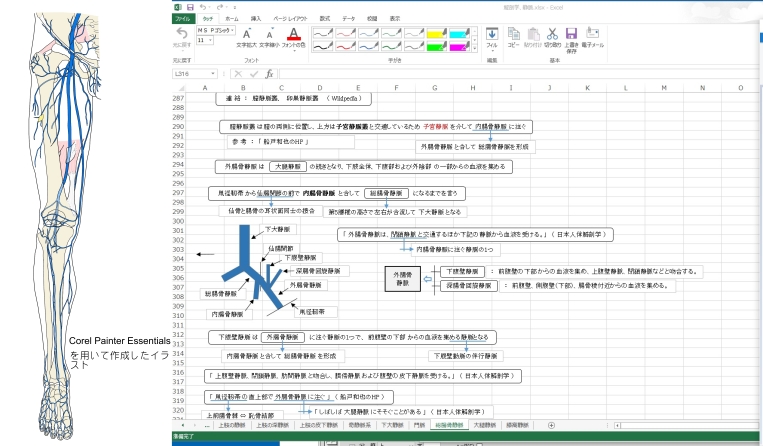This screenshot has width=763, height=446.
Task: Expand the pen gallery more arrow
Action: click(477, 49)
